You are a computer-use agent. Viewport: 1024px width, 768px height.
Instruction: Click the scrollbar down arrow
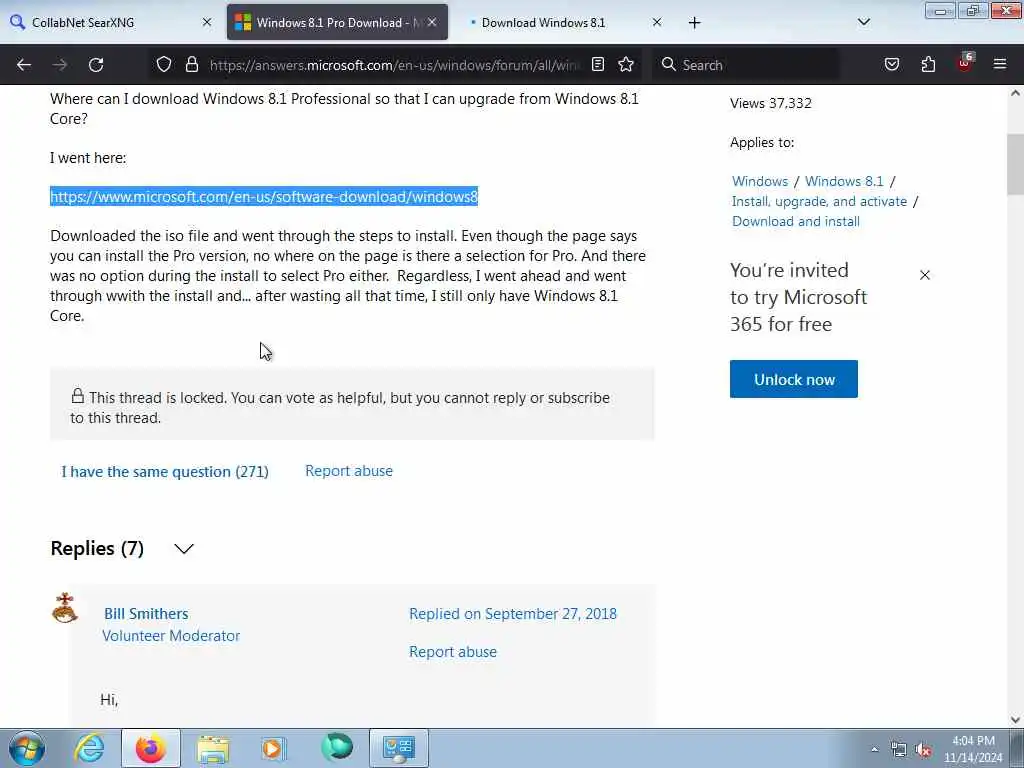[1015, 720]
